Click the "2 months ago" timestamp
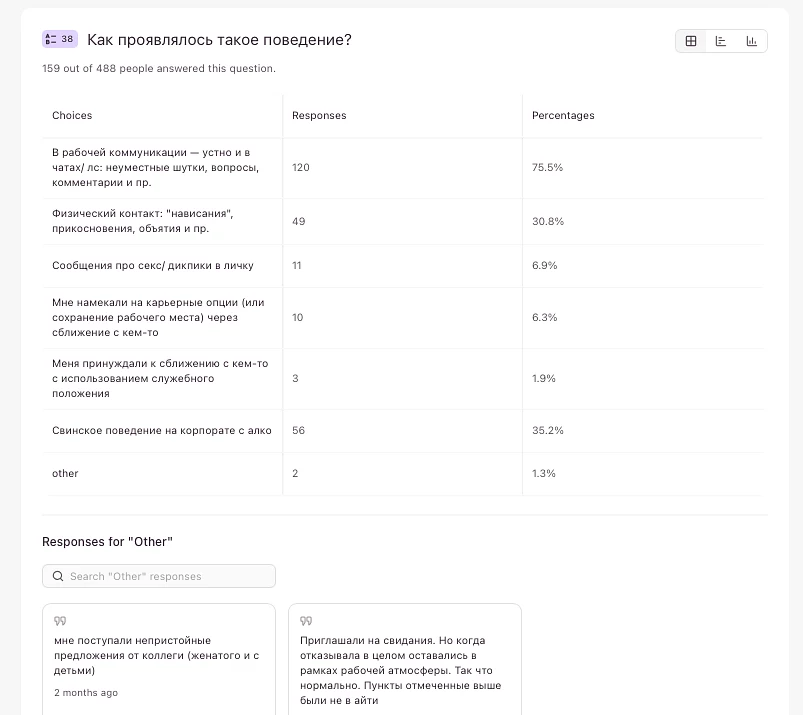Viewport: 803px width, 715px height. pos(86,693)
